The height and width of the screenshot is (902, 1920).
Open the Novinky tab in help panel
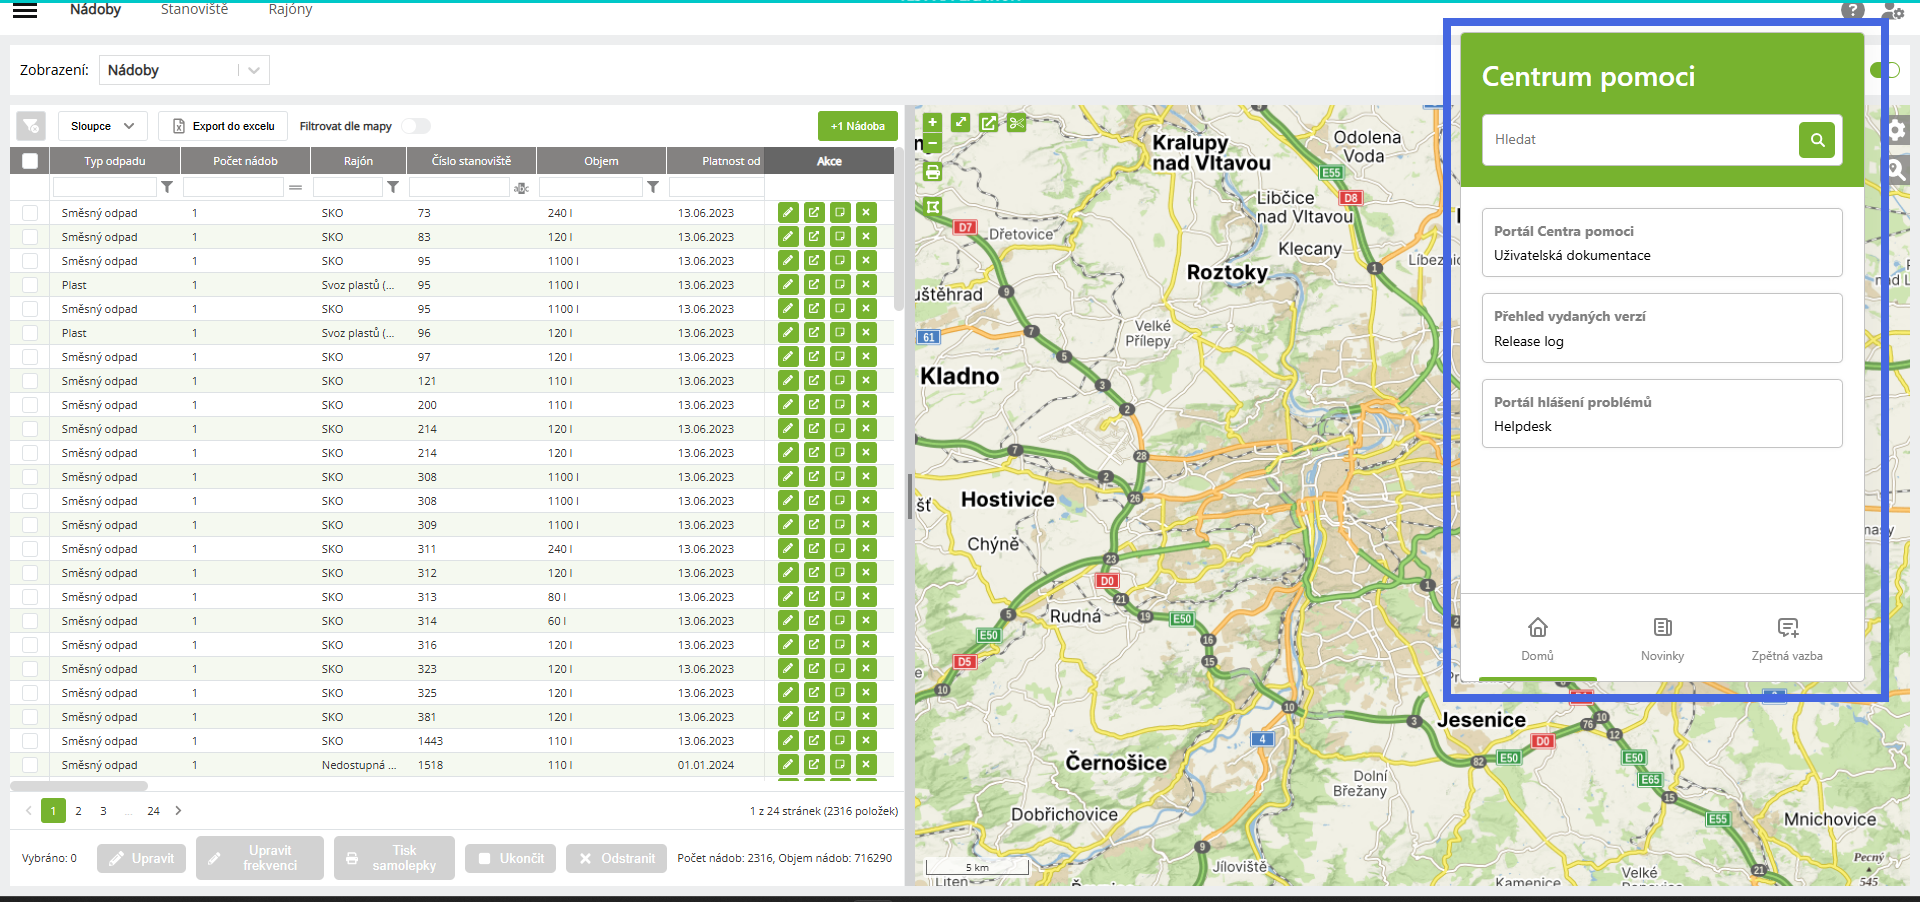pos(1662,638)
